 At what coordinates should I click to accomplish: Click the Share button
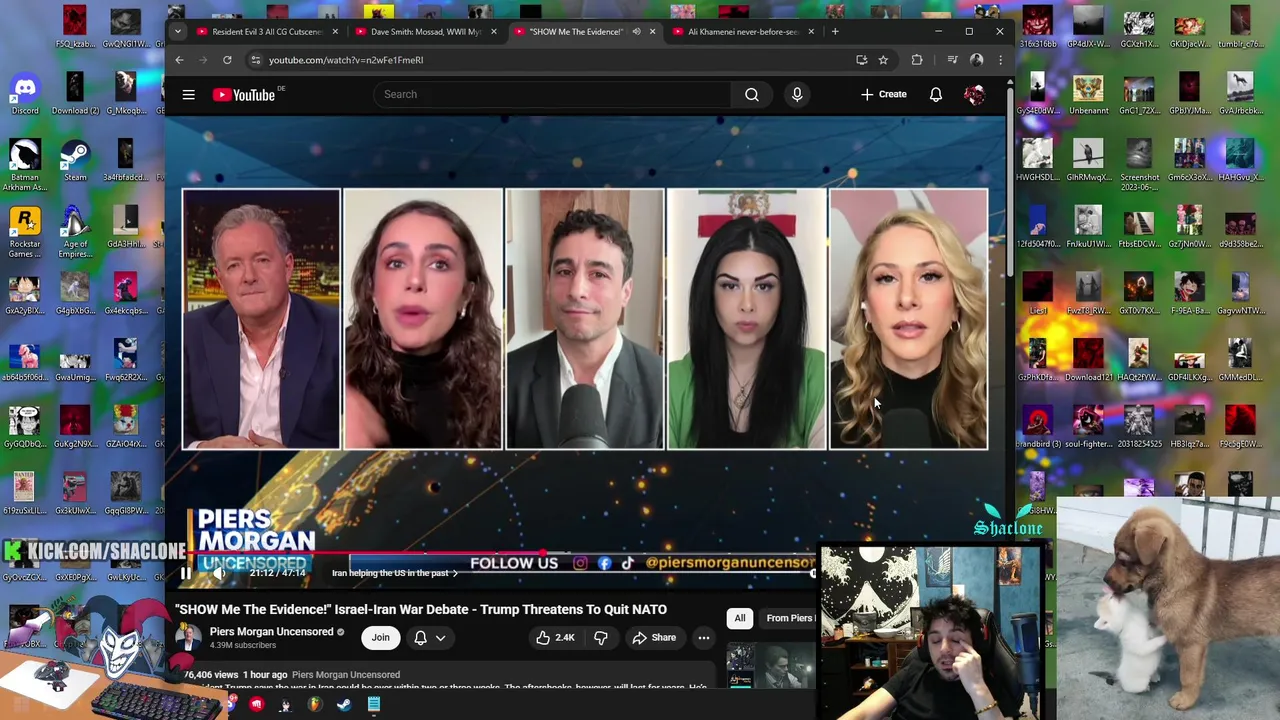[654, 638]
